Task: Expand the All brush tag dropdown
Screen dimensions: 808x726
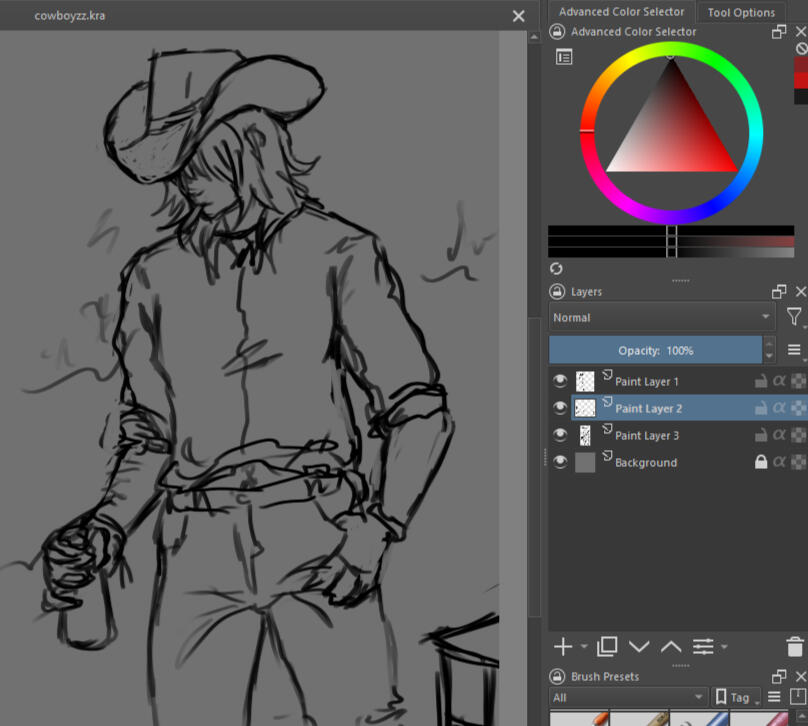Action: [628, 697]
